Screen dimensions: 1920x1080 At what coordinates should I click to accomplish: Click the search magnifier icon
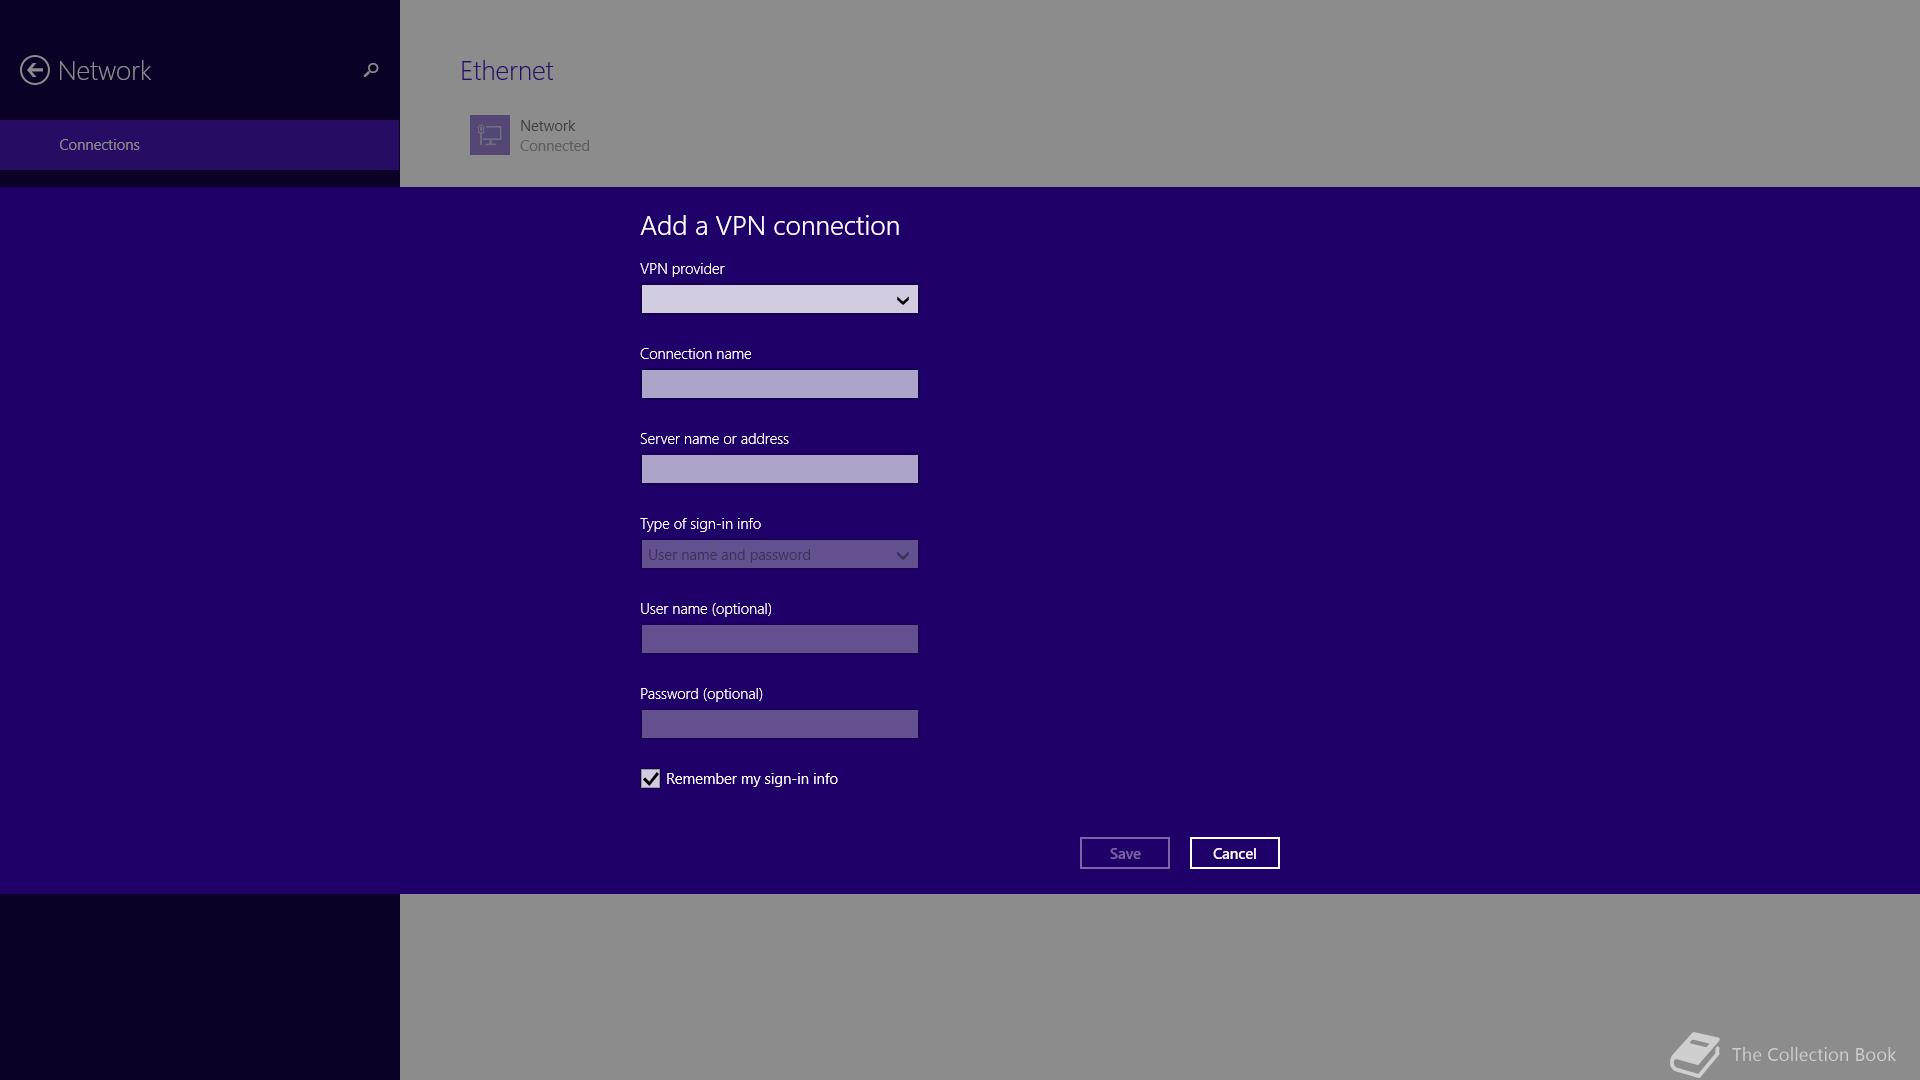click(371, 70)
